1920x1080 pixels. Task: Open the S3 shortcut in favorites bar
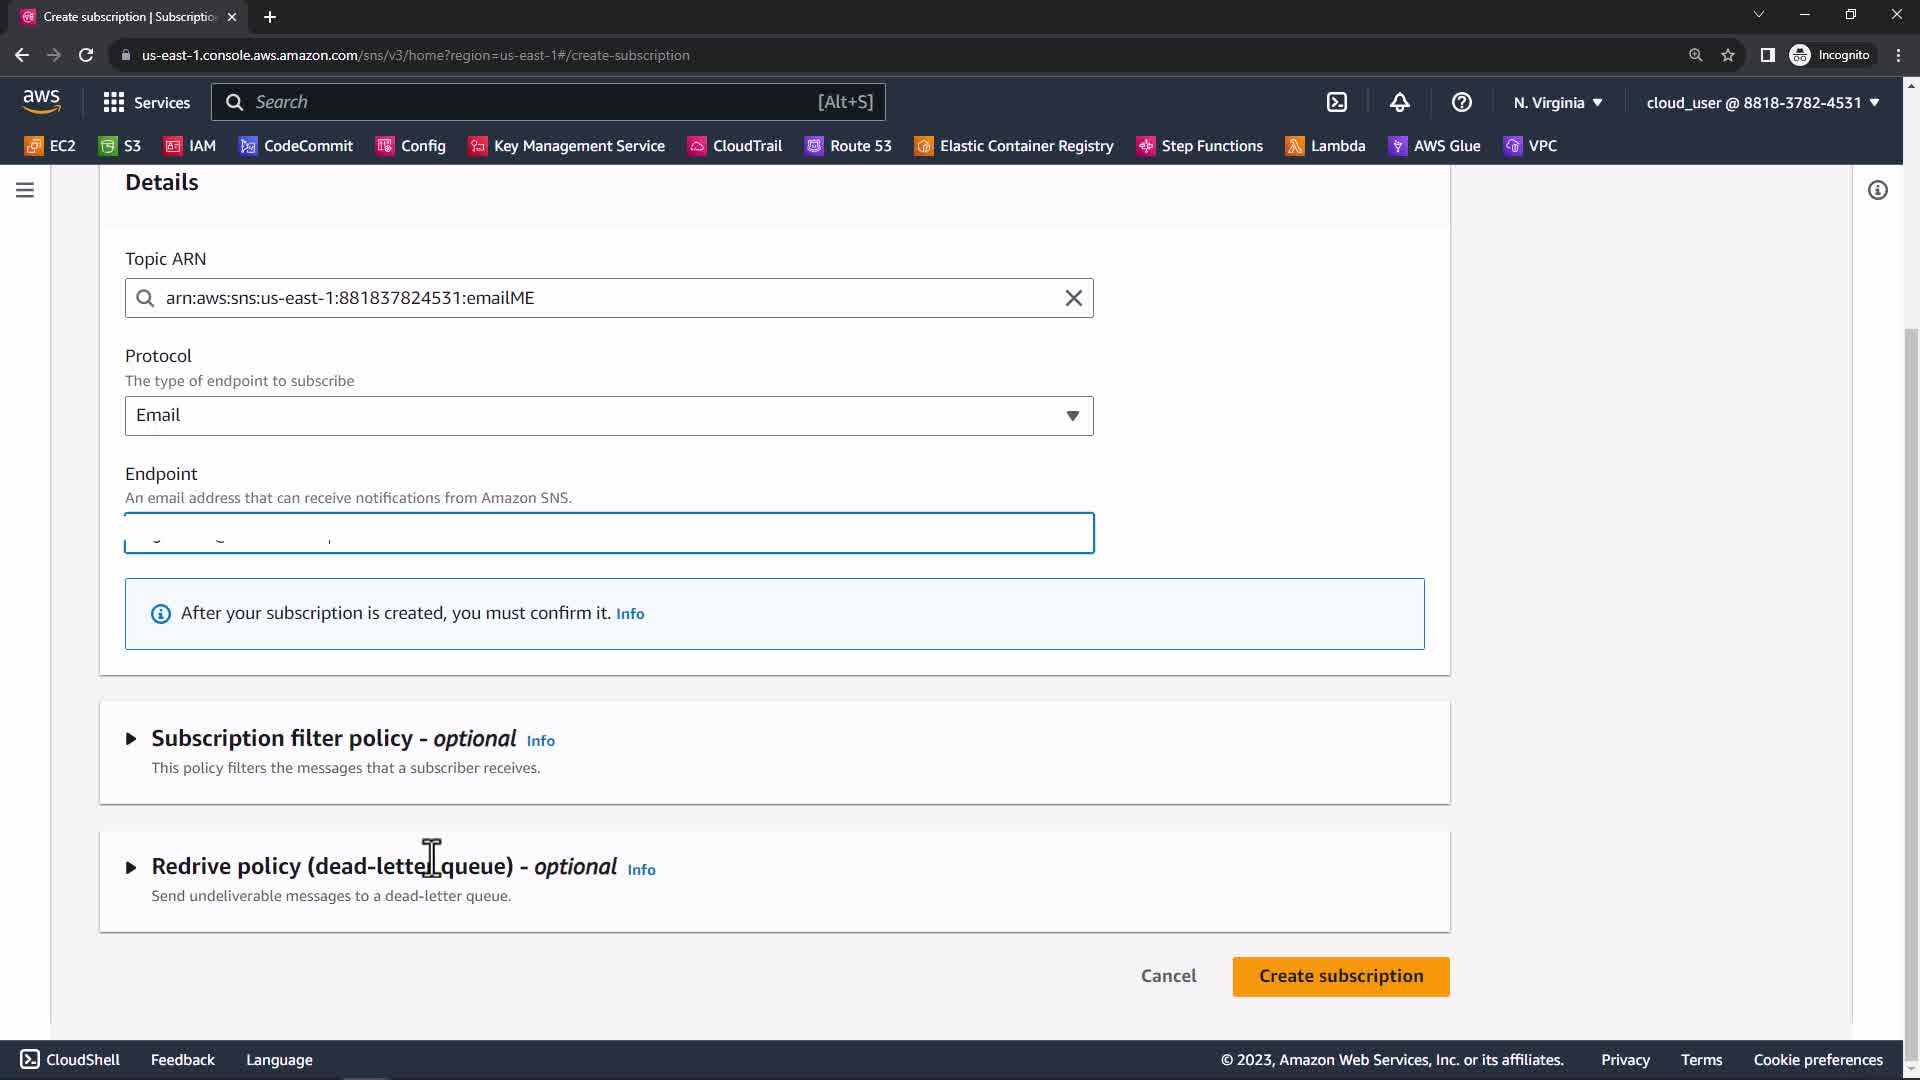point(120,146)
